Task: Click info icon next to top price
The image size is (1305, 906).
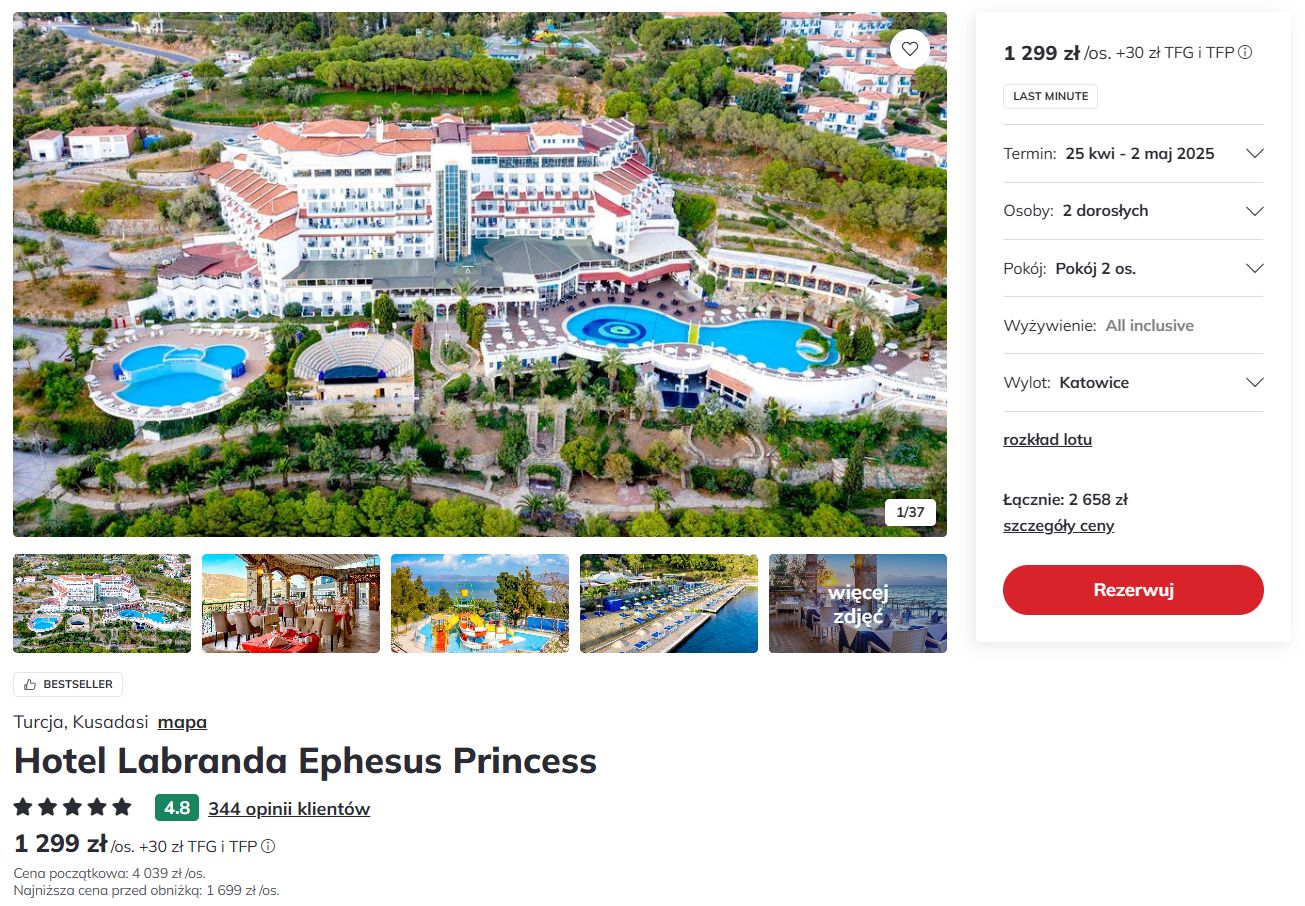Action: (x=1245, y=53)
